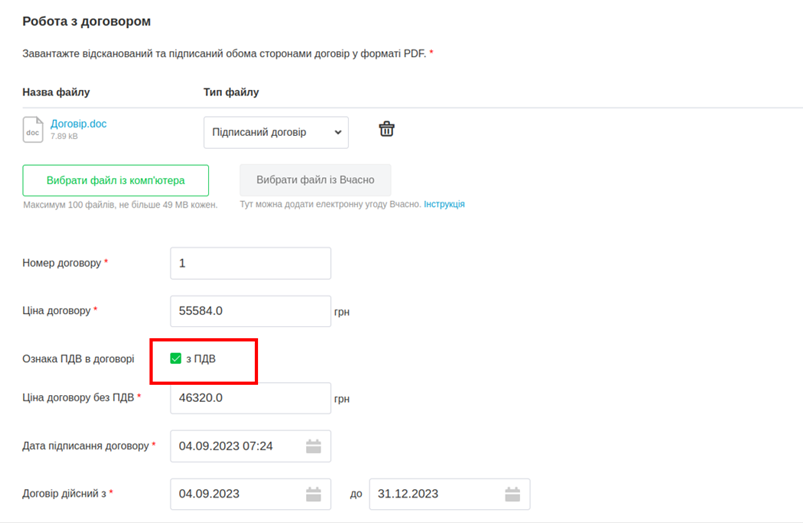The height and width of the screenshot is (523, 803).
Task: Open the Договір.doc file link
Action: tap(78, 124)
